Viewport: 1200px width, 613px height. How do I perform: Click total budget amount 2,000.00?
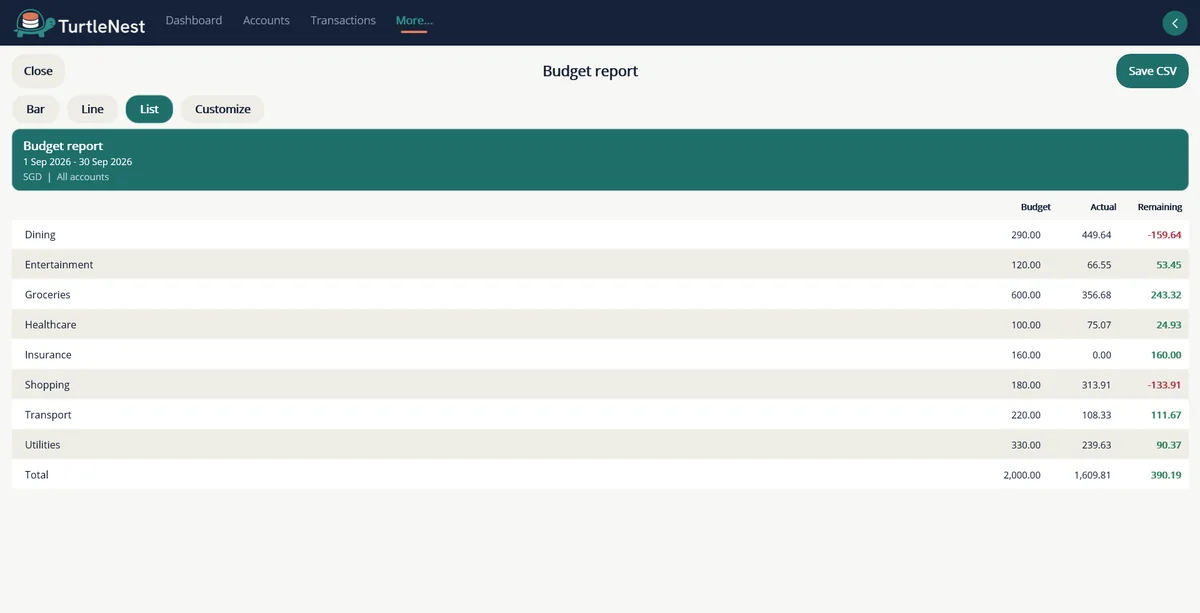1022,475
